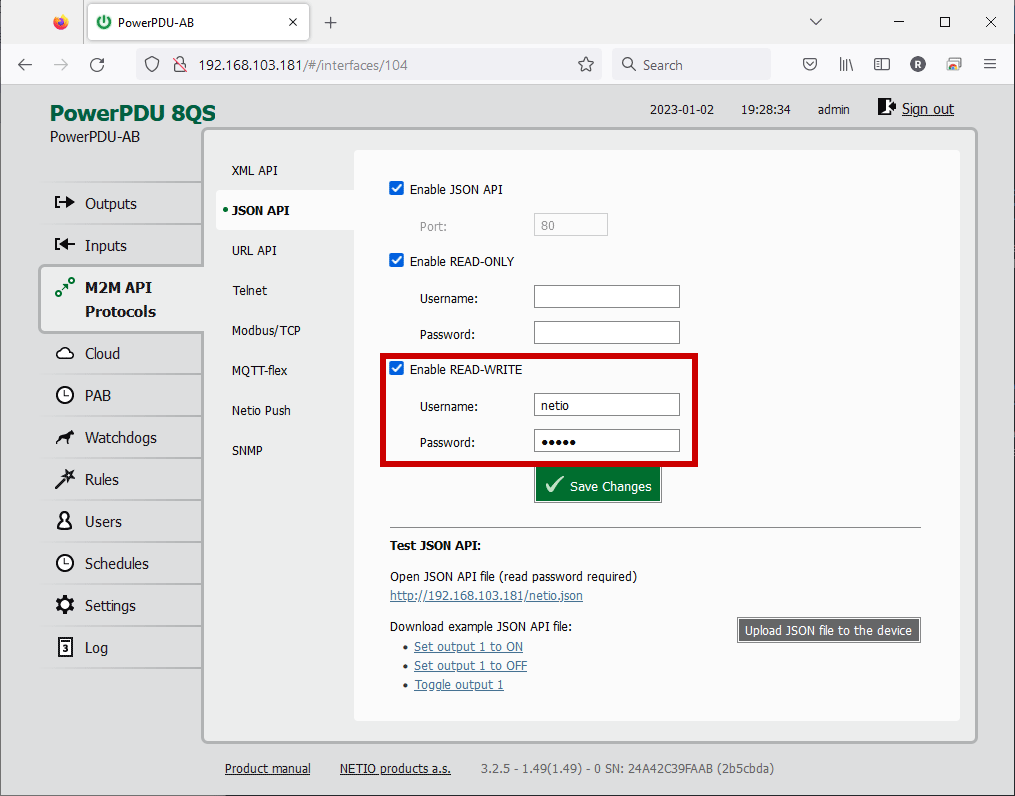This screenshot has height=796, width=1015.
Task: Save page to Pocket
Action: click(x=810, y=65)
